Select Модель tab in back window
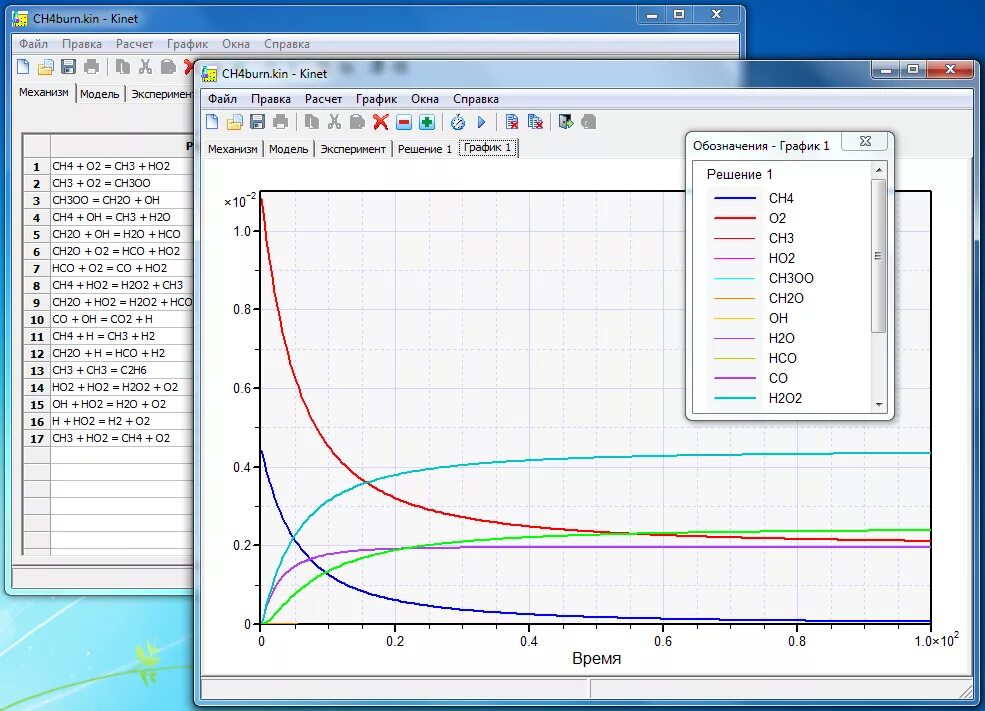The image size is (985, 711). 99,94
